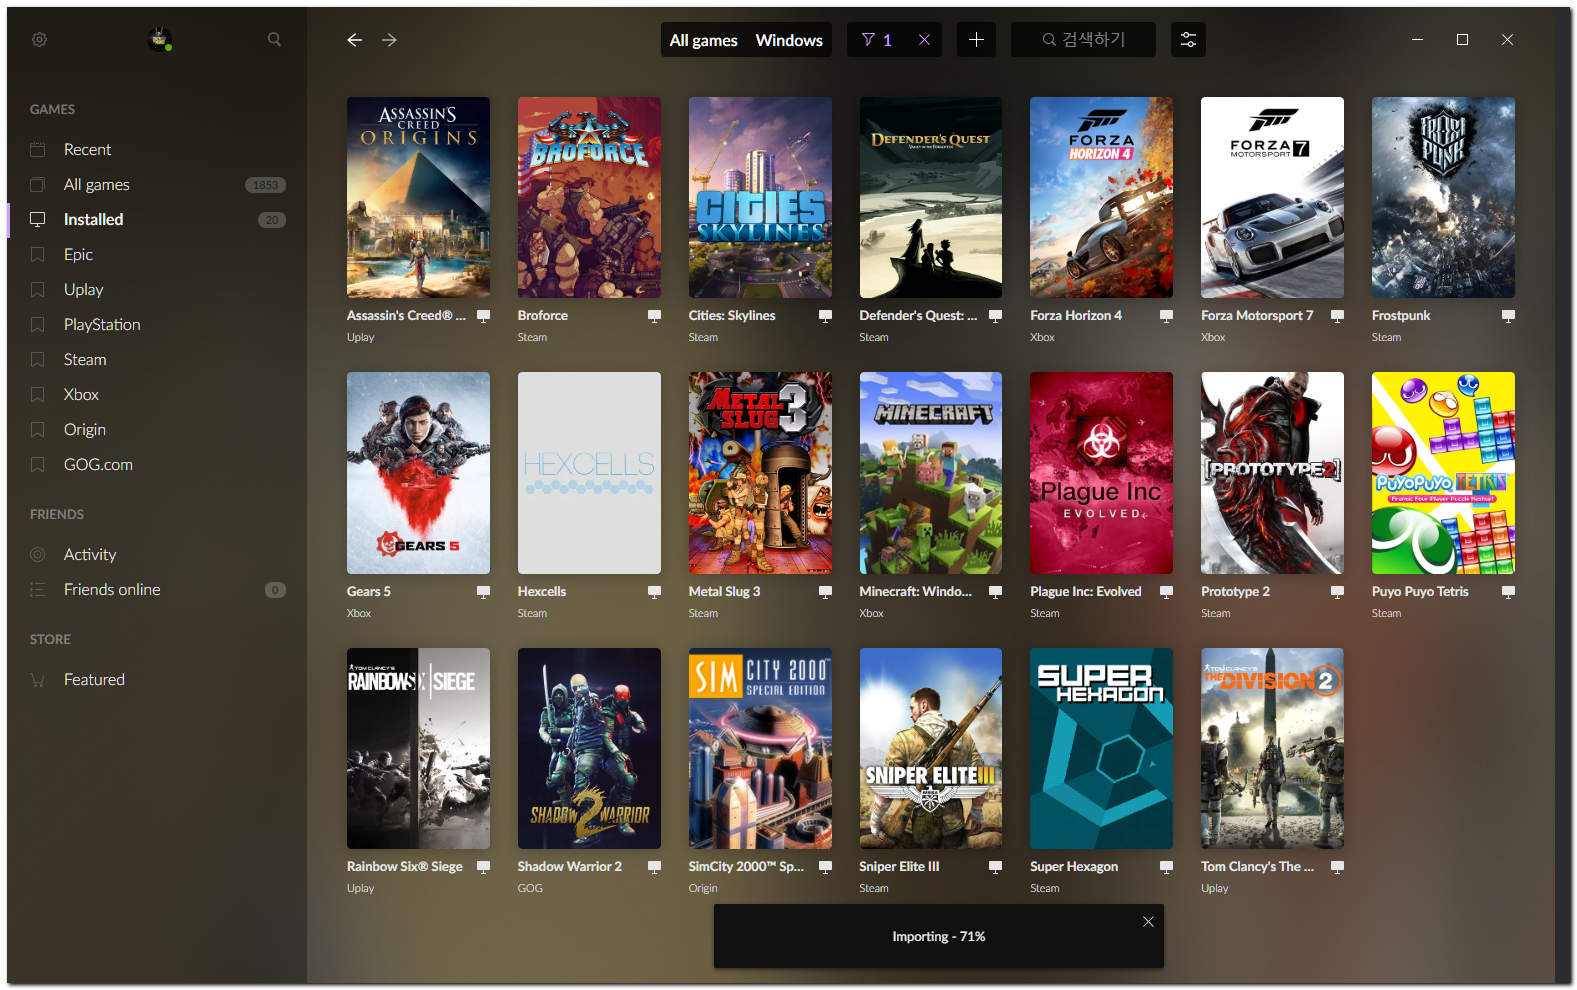Click the installed monitor icon beside Forza Horizon 4

(1166, 316)
